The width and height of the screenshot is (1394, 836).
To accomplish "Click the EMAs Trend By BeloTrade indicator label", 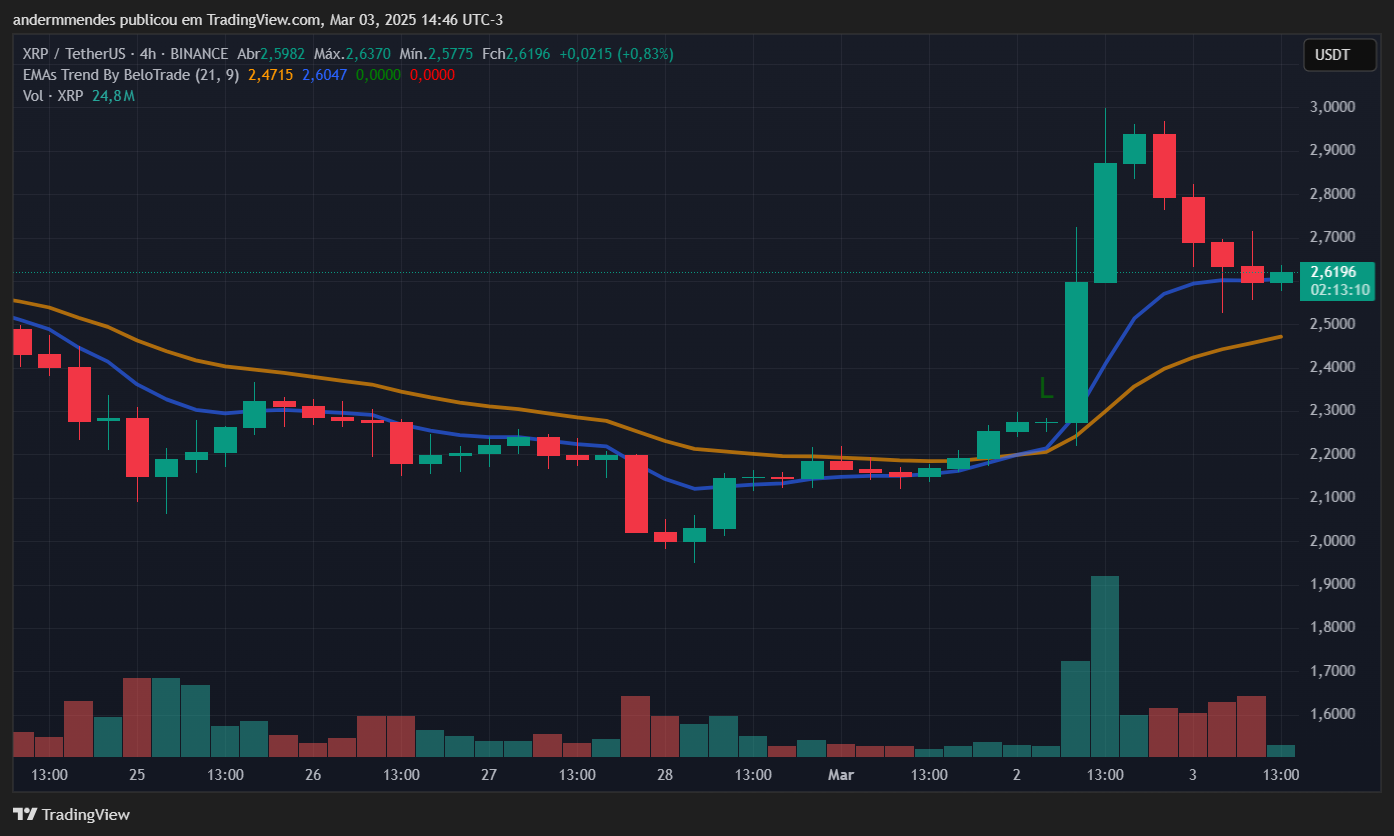I will tap(130, 75).
